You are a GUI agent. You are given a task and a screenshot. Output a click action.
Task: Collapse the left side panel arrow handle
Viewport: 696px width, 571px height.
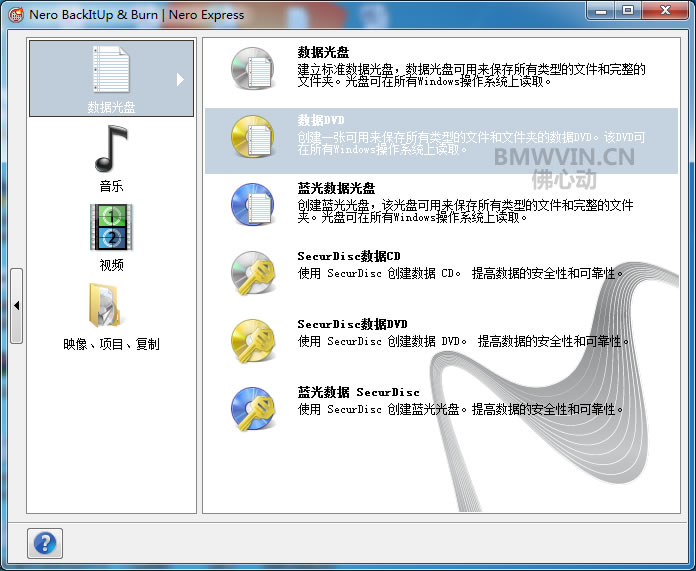(16, 305)
